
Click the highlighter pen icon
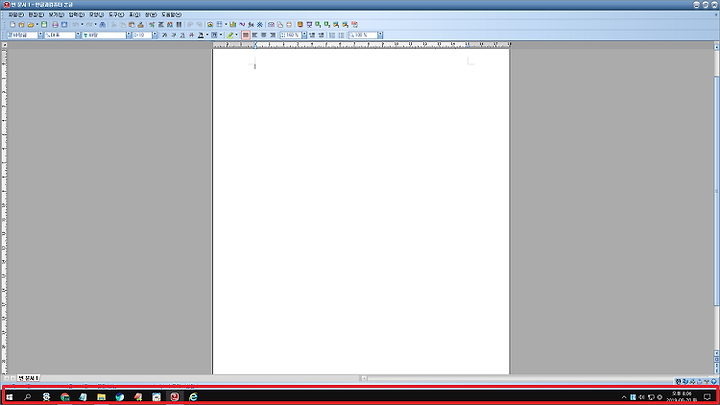(231, 35)
